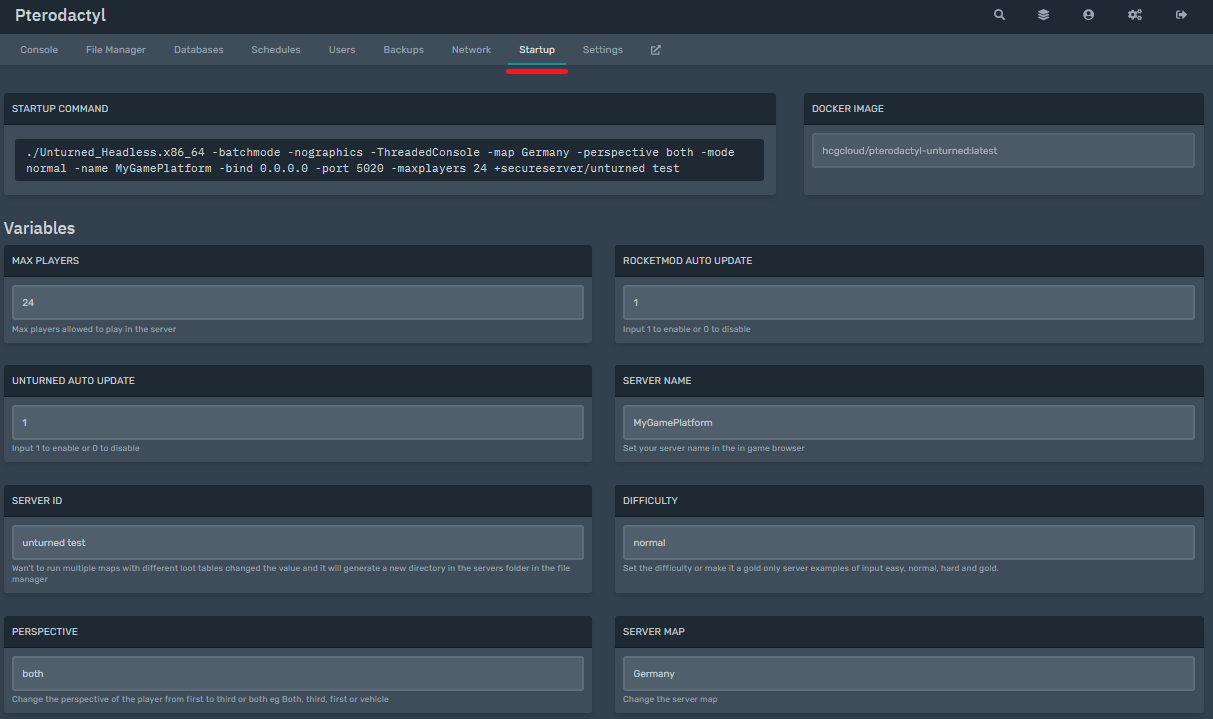Click 'Set the difficulty' hint text
The image size is (1213, 719).
click(x=811, y=568)
